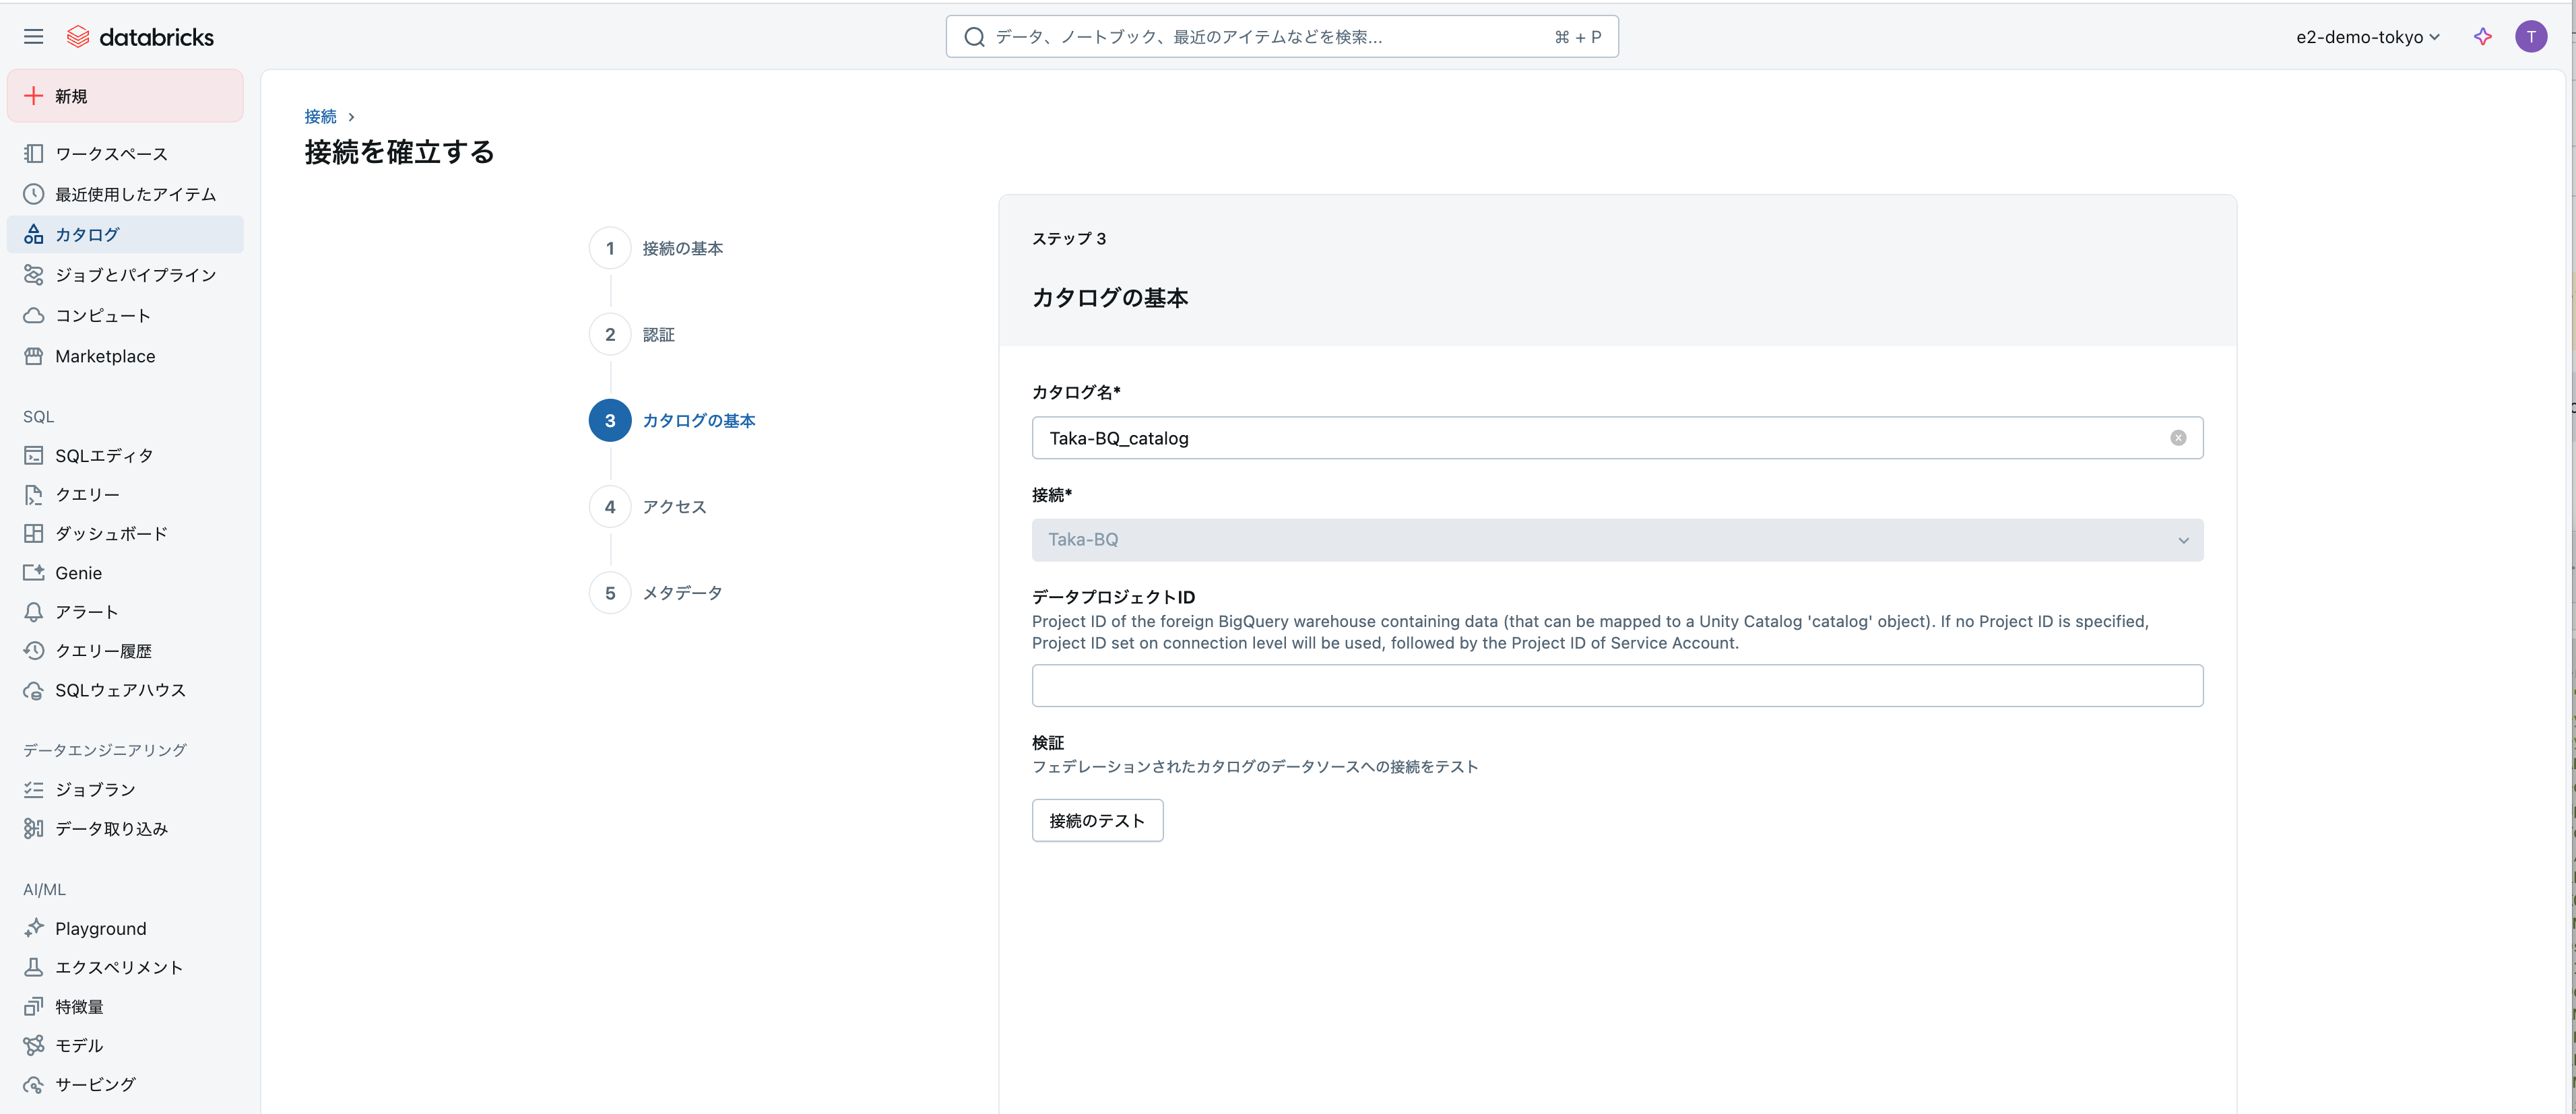
Task: Open the hamburger menu to collapse sidebar
Action: click(x=33, y=36)
